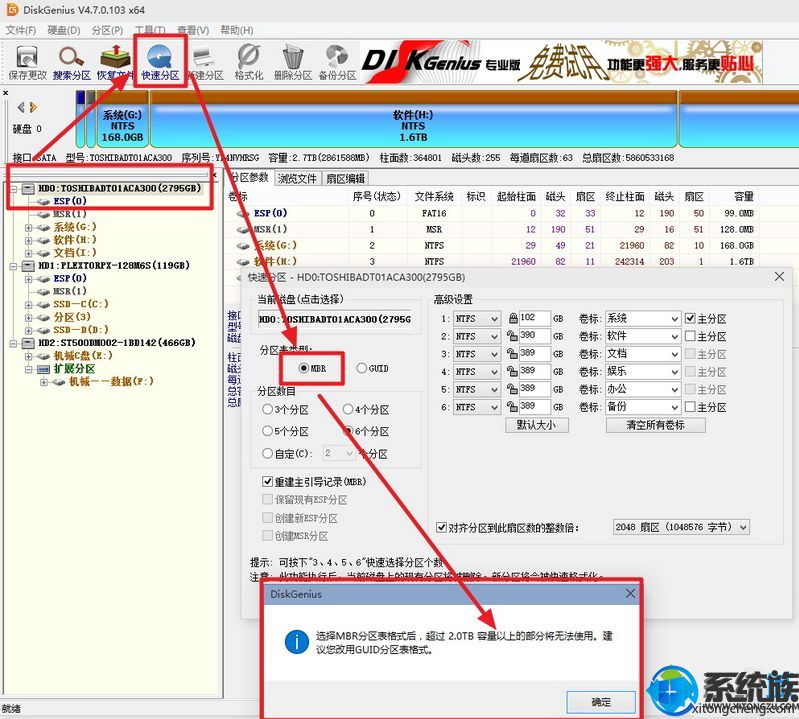Choose custom 自定(C) partition count
The image size is (799, 719).
(287, 454)
